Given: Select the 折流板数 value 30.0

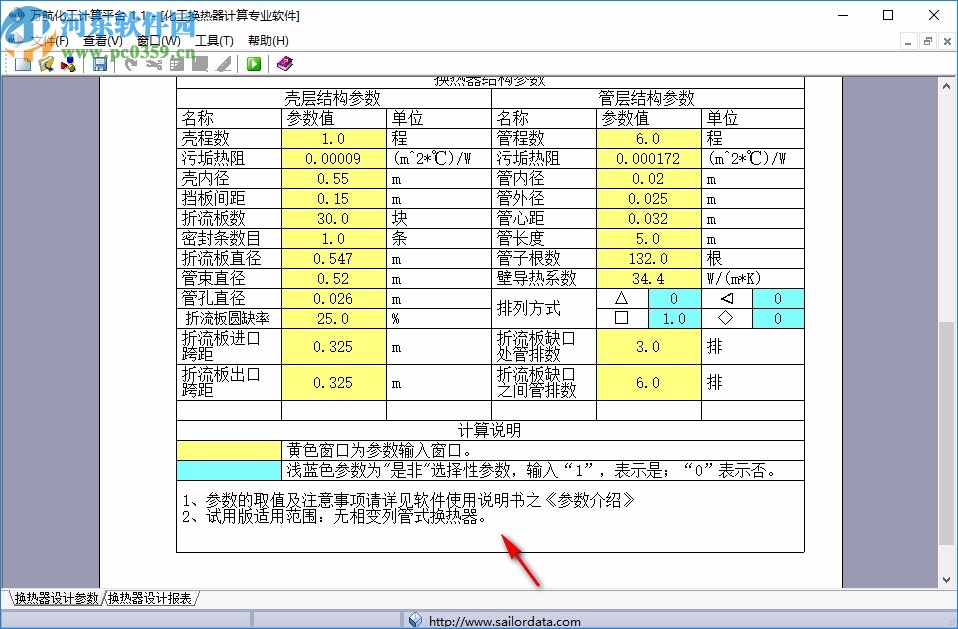Looking at the screenshot, I should [334, 219].
